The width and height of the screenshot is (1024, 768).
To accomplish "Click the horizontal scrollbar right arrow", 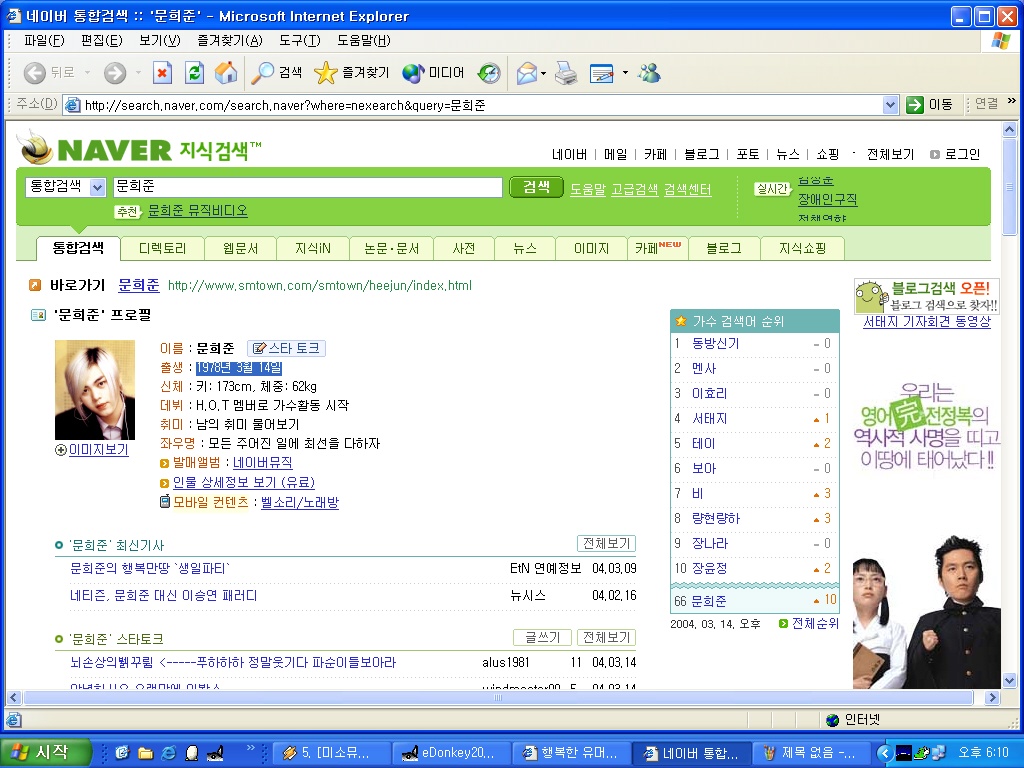I will pos(993,697).
